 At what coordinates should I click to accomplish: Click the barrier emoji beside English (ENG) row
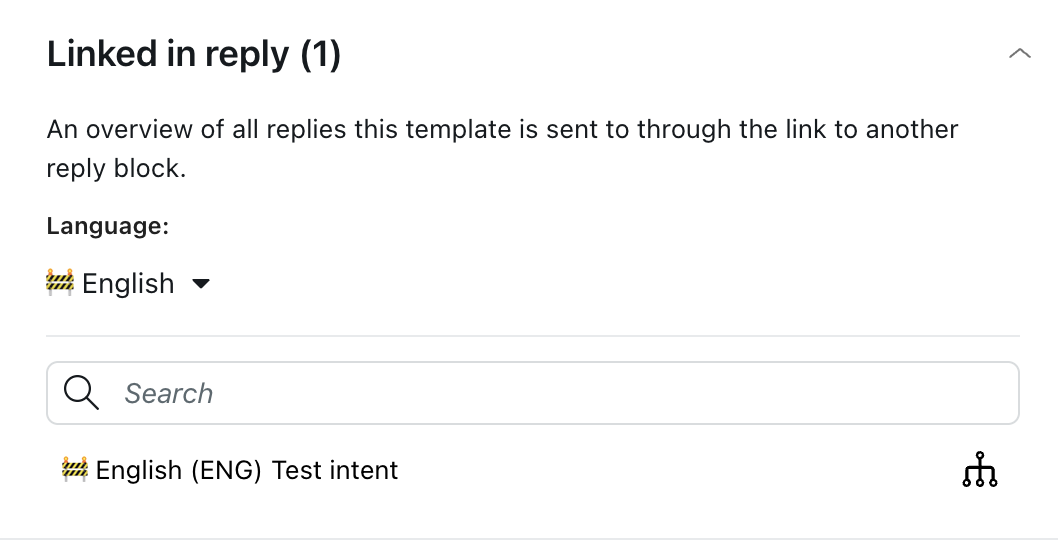[x=74, y=469]
